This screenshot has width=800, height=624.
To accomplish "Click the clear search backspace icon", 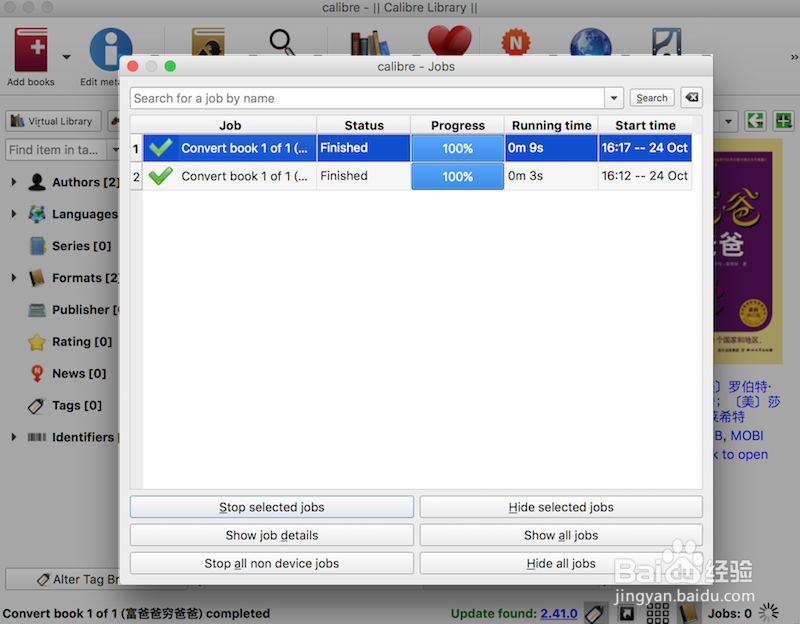I will tap(691, 97).
